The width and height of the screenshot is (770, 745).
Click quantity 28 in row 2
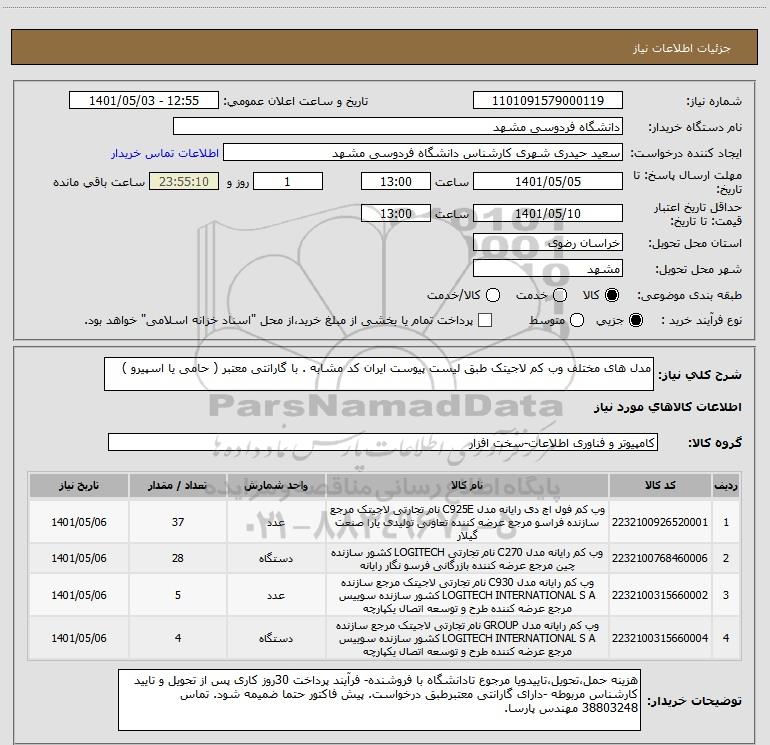pos(178,558)
